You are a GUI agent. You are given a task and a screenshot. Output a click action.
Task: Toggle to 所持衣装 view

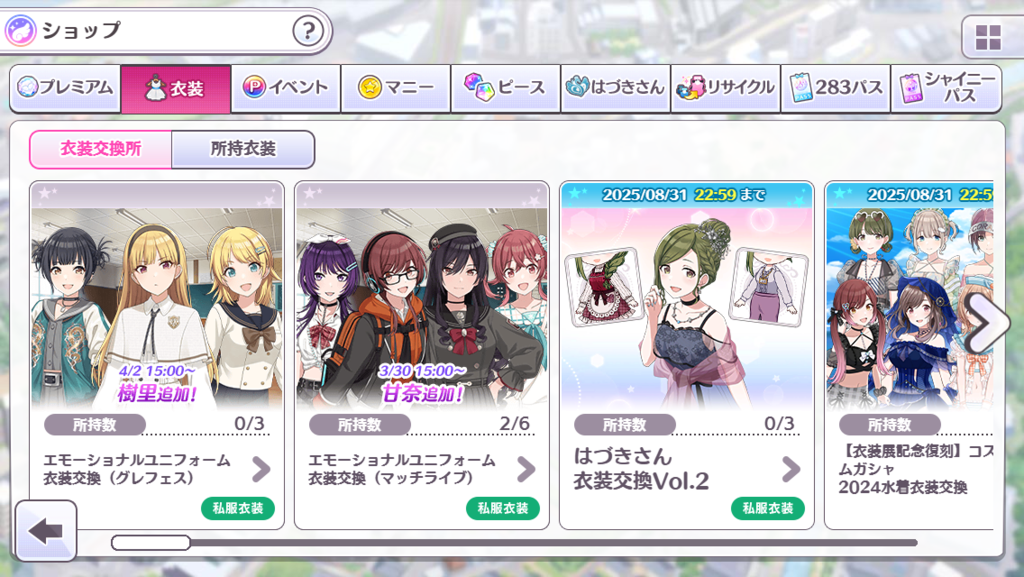coord(243,149)
